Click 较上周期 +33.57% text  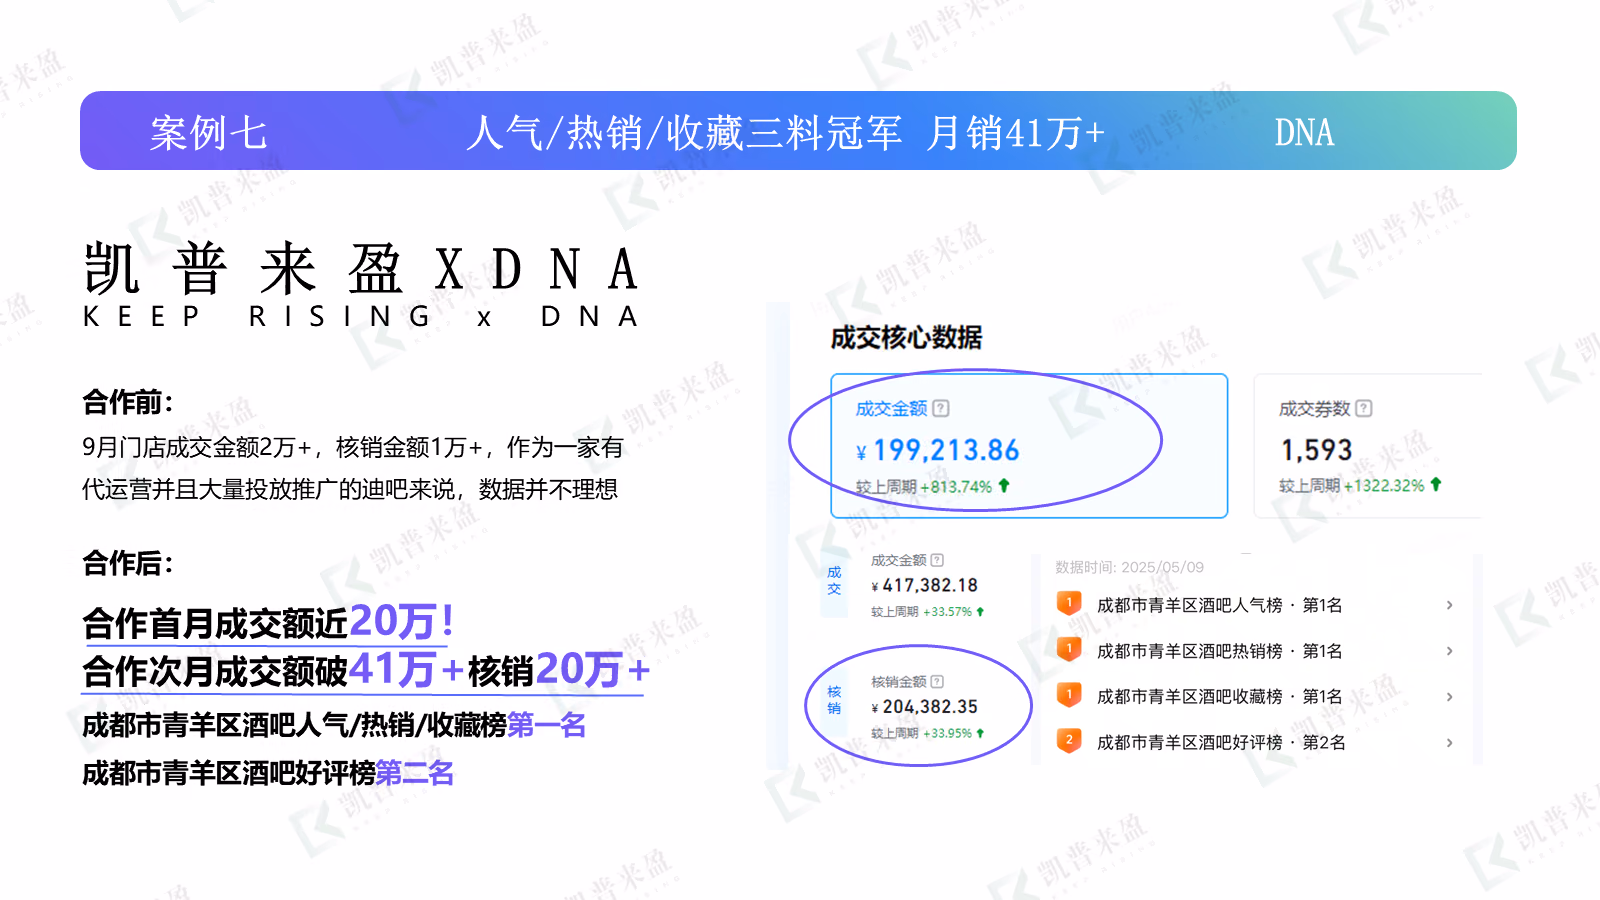(x=921, y=612)
